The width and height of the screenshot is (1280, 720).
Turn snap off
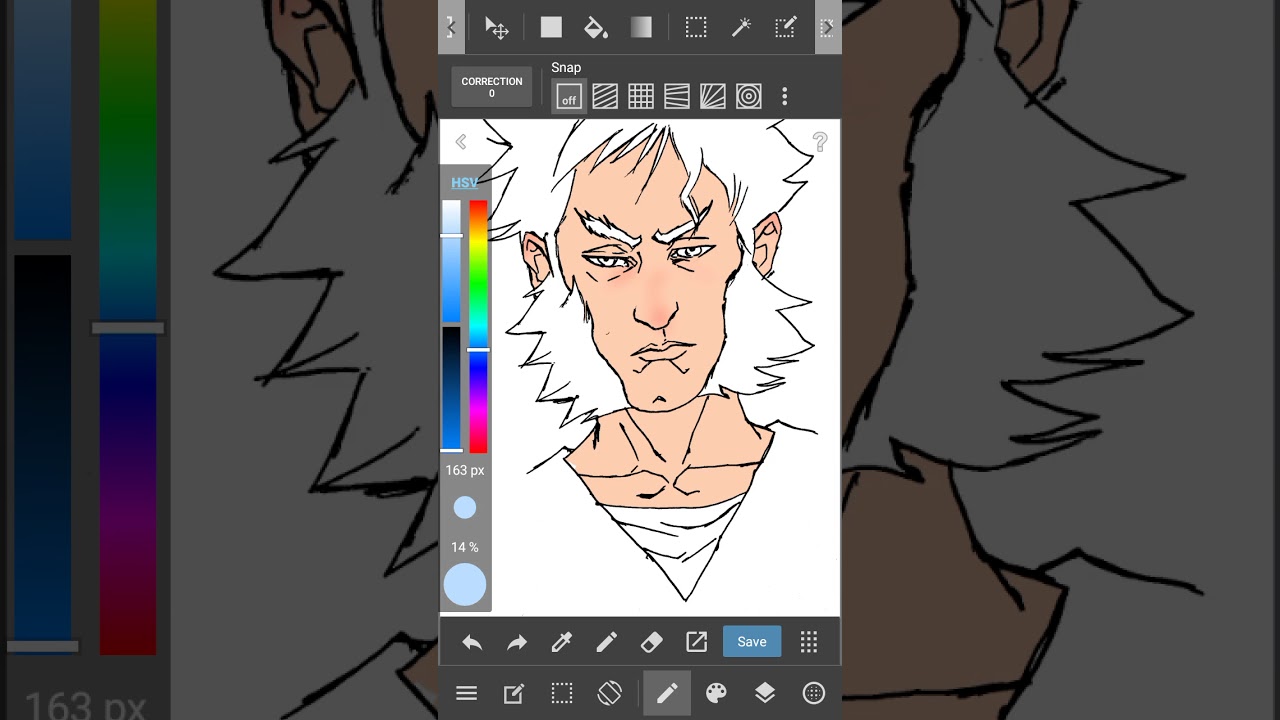pos(569,97)
